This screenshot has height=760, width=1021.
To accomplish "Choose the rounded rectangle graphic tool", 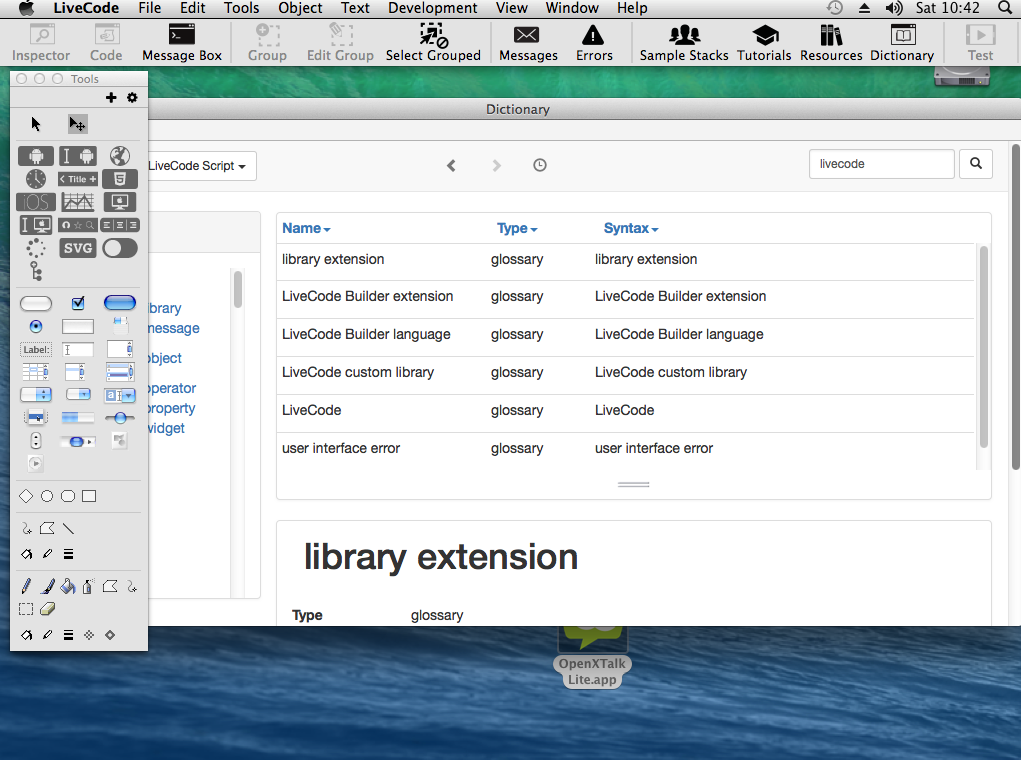I will 68,496.
